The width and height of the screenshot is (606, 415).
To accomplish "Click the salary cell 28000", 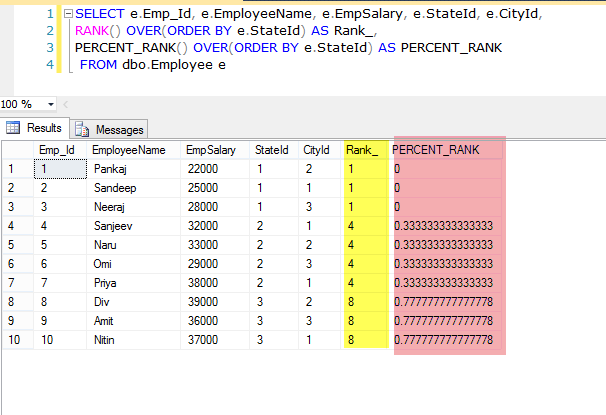I will pos(215,207).
